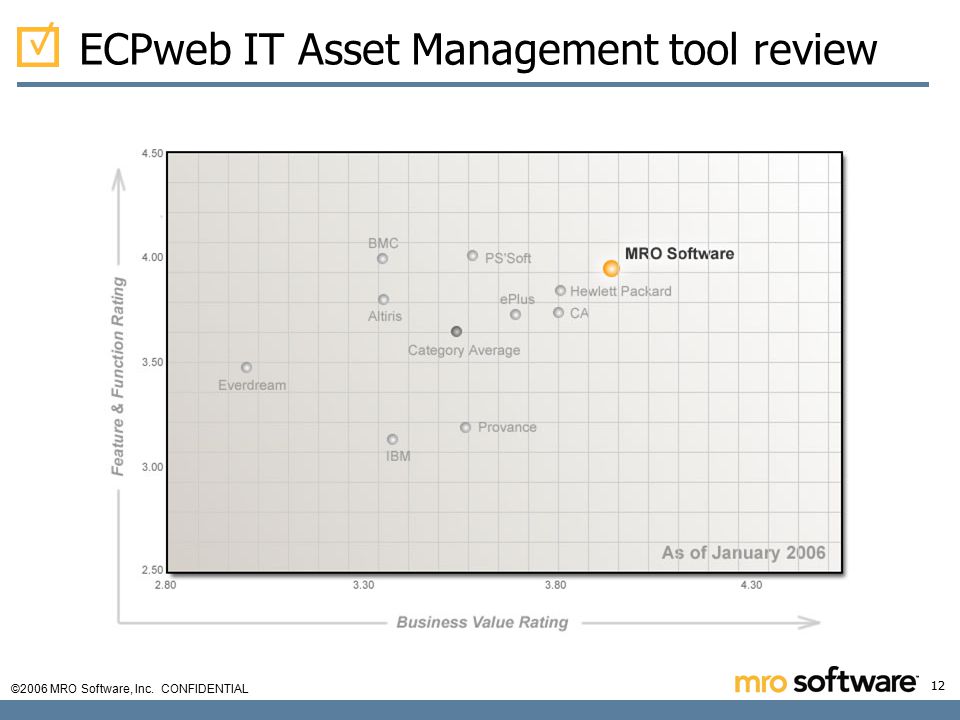Select the CA data point
The image size is (960, 720).
point(558,312)
